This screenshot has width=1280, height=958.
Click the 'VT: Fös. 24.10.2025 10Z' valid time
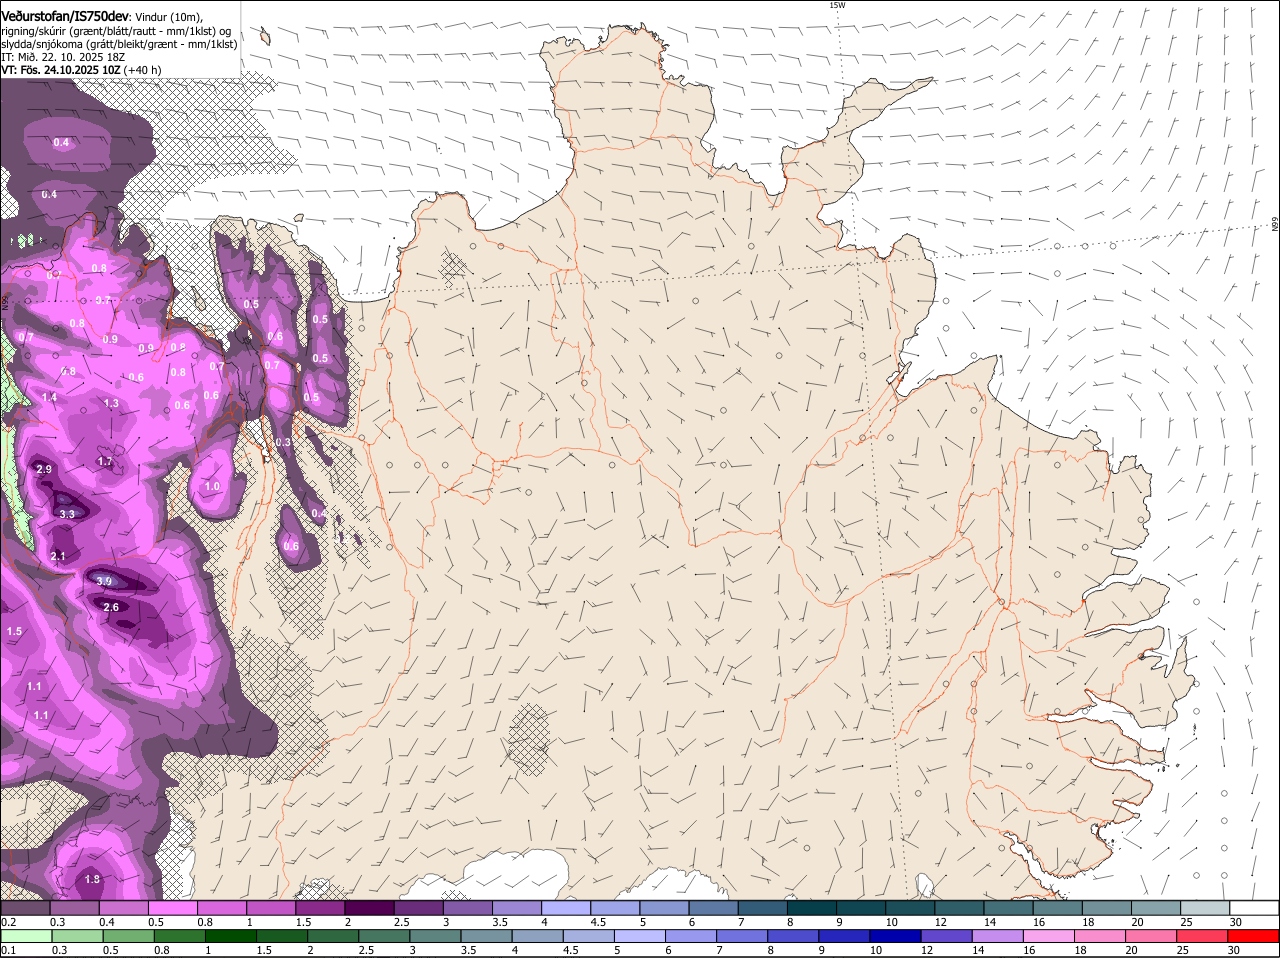click(61, 70)
